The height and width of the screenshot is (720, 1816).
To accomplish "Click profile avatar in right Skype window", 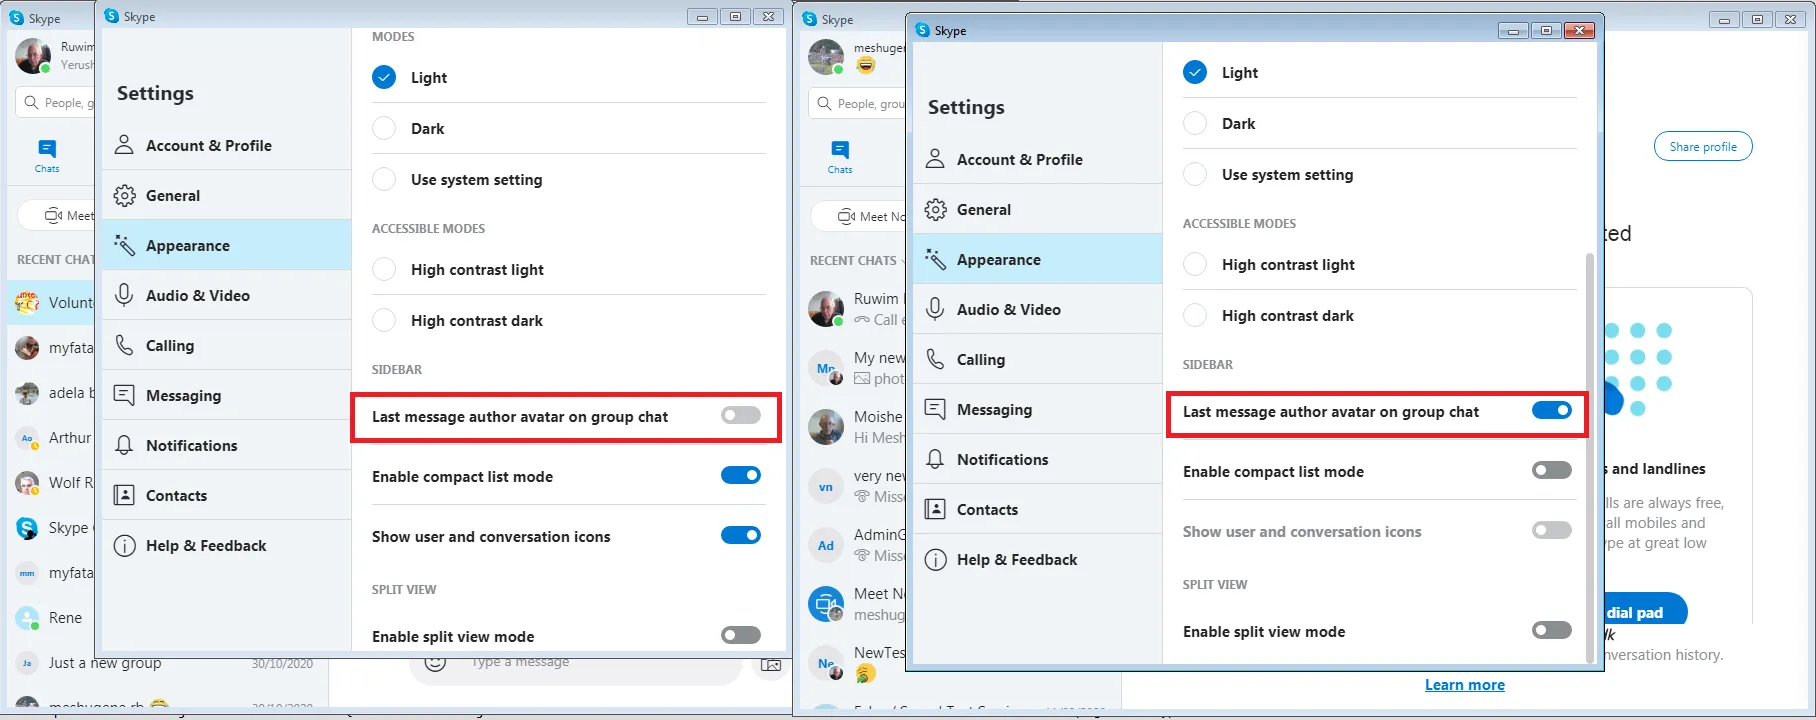I will (826, 57).
